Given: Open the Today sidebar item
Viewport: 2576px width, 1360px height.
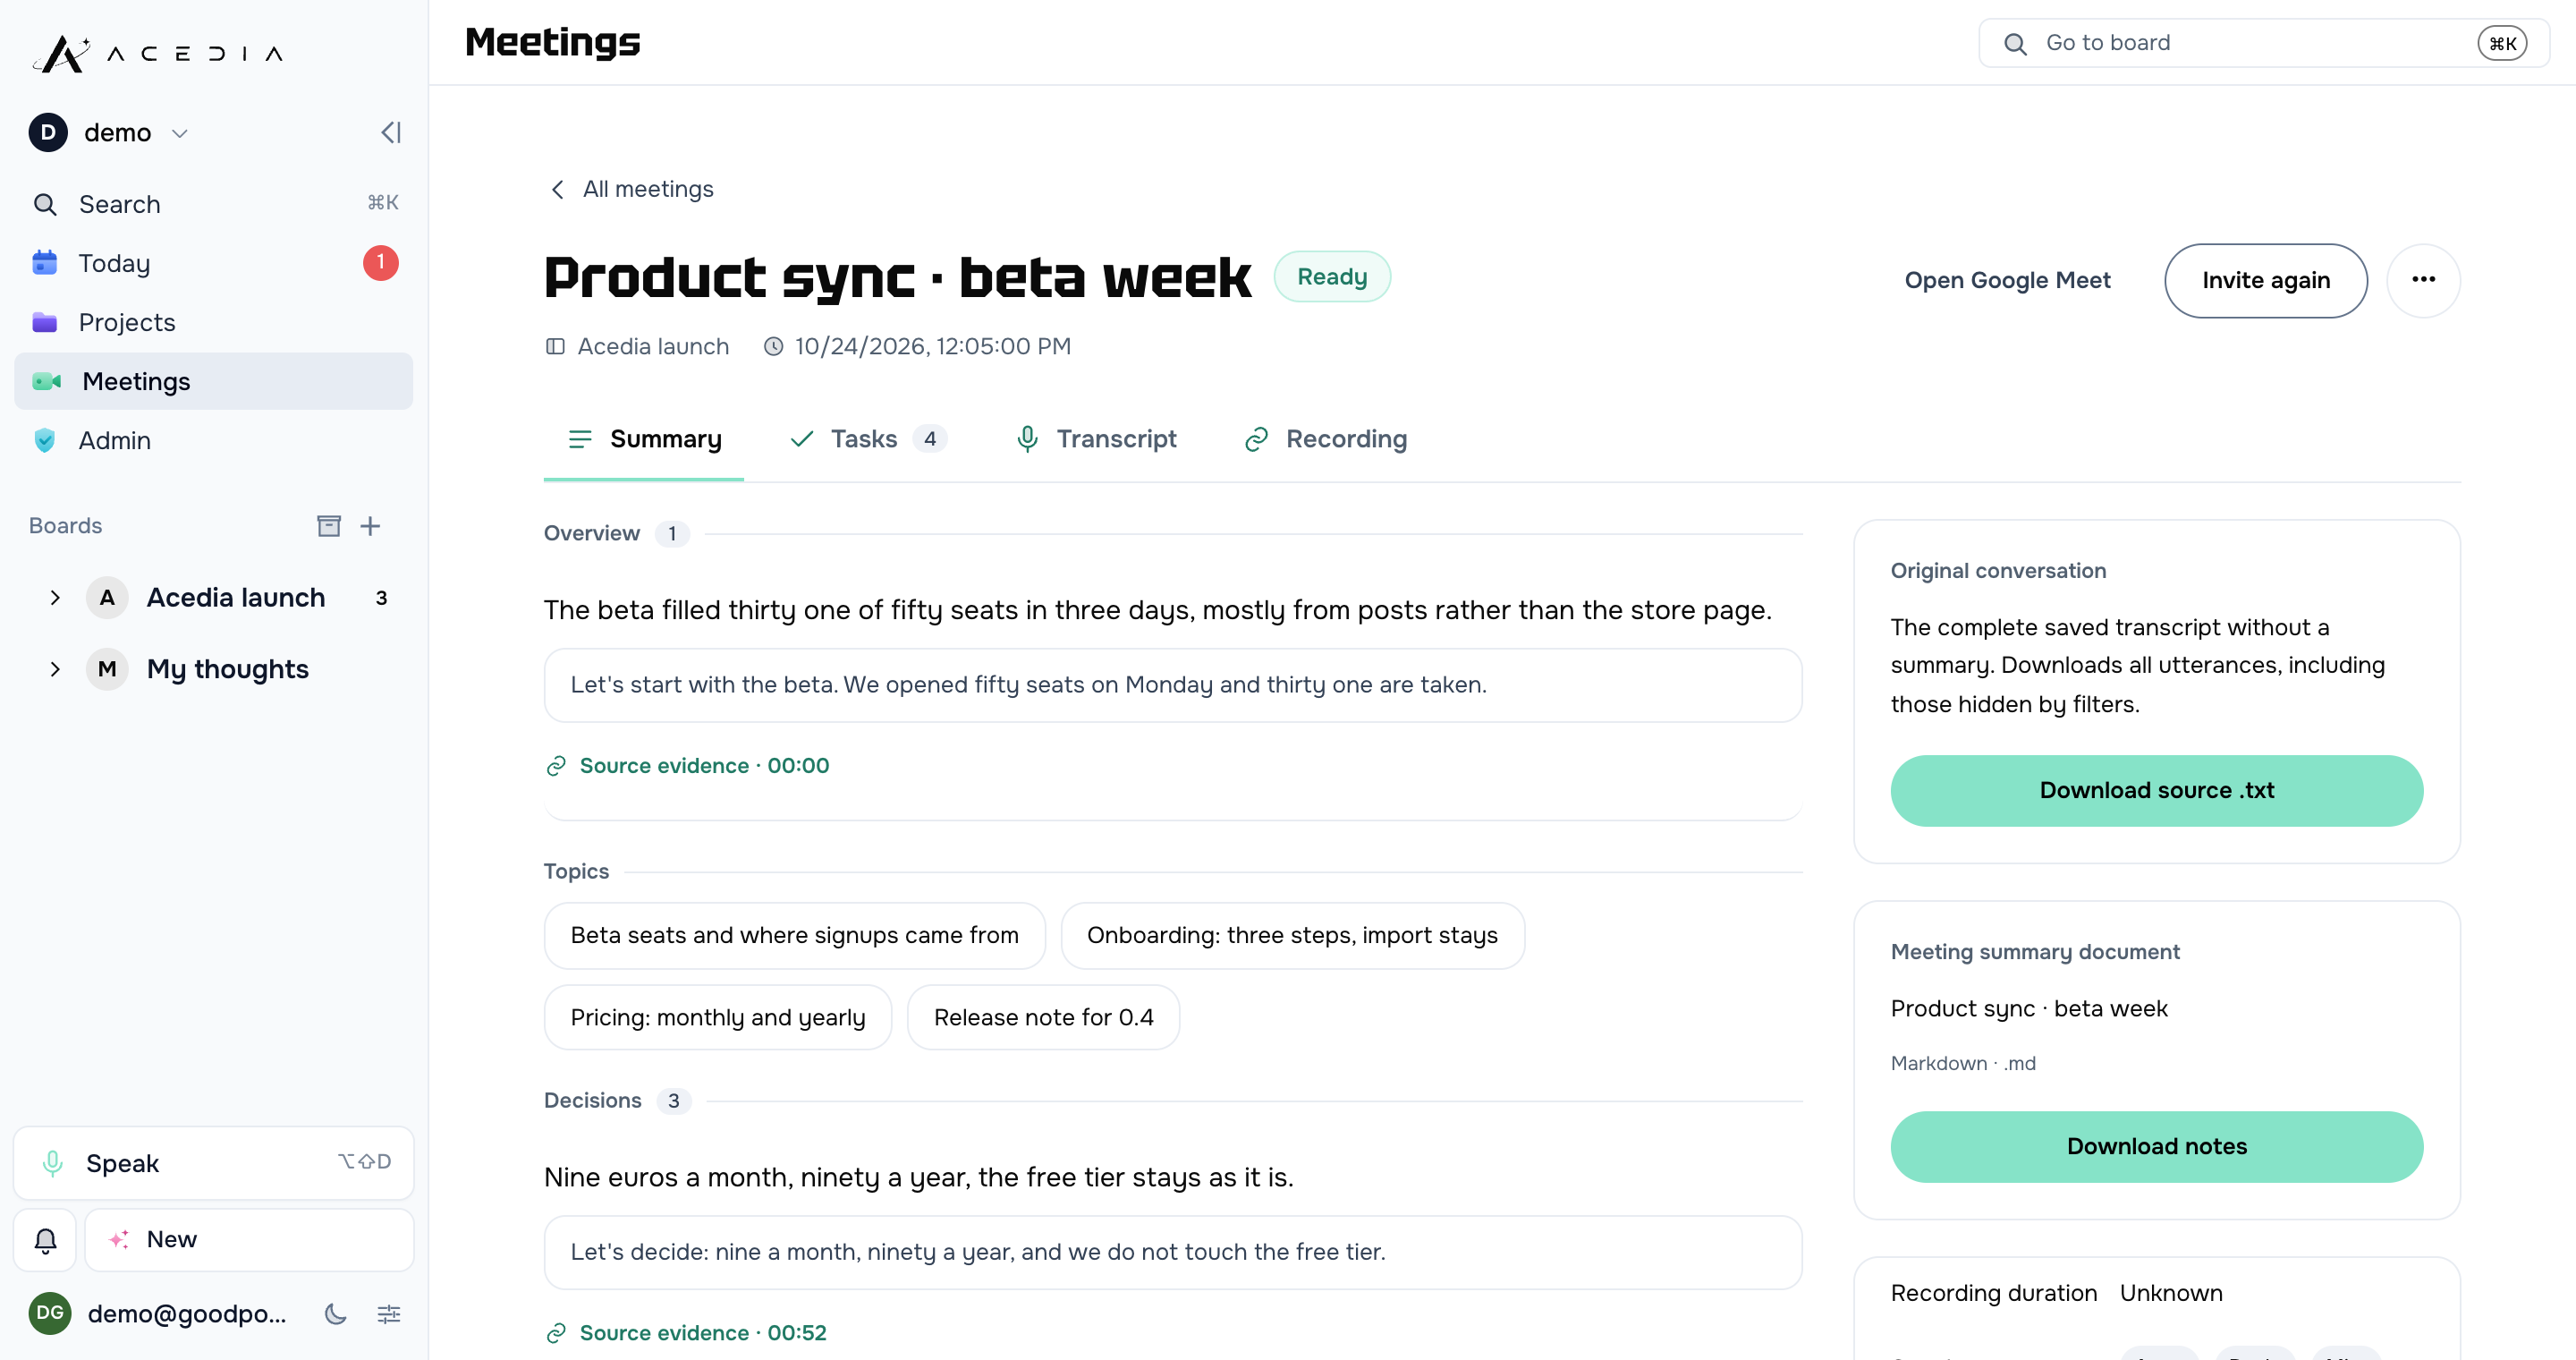Looking at the screenshot, I should pos(214,263).
